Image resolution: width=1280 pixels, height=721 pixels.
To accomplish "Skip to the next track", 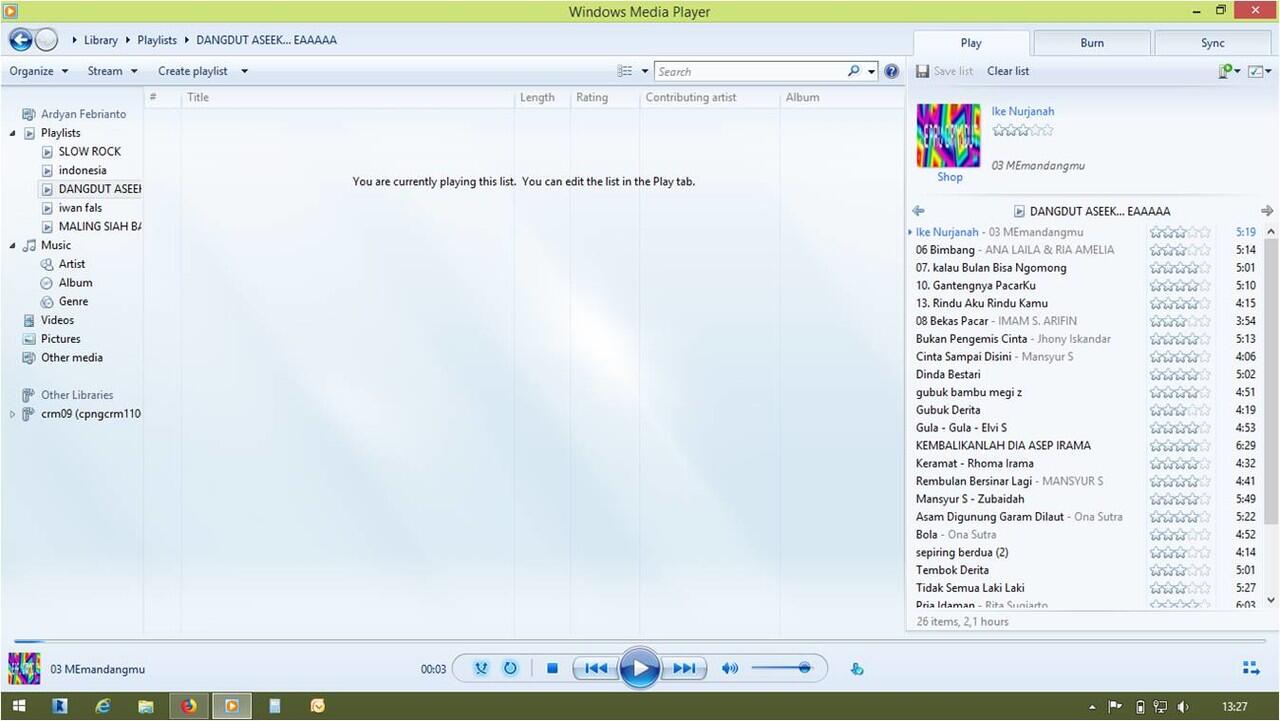I will 684,668.
